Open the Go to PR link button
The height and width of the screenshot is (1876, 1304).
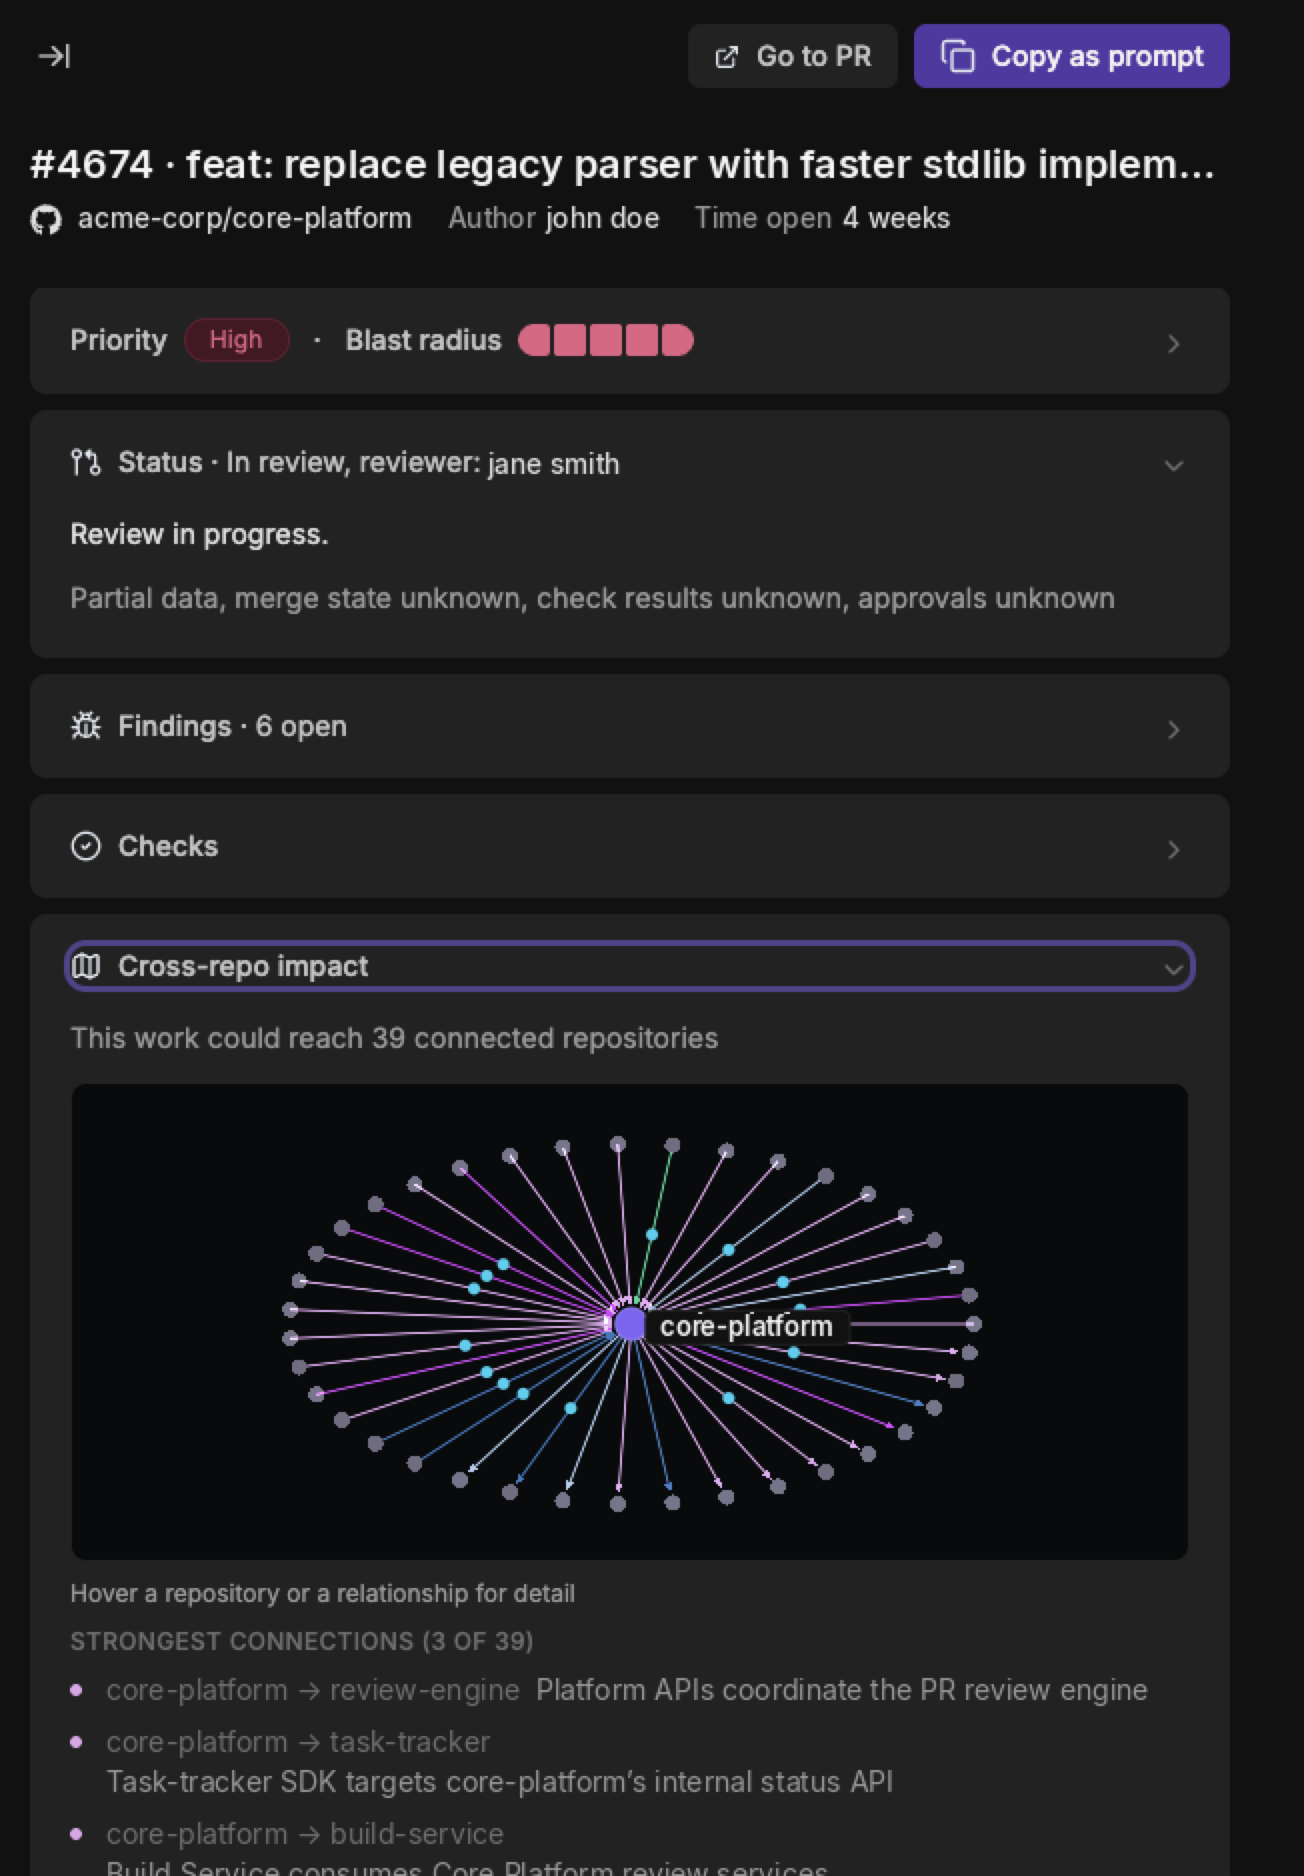pos(793,56)
